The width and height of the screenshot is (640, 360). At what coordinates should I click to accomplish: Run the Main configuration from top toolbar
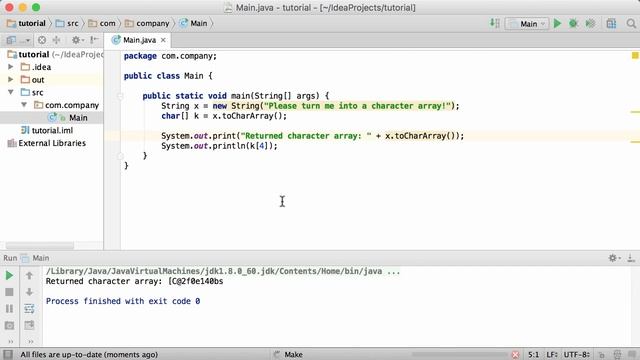pos(557,24)
